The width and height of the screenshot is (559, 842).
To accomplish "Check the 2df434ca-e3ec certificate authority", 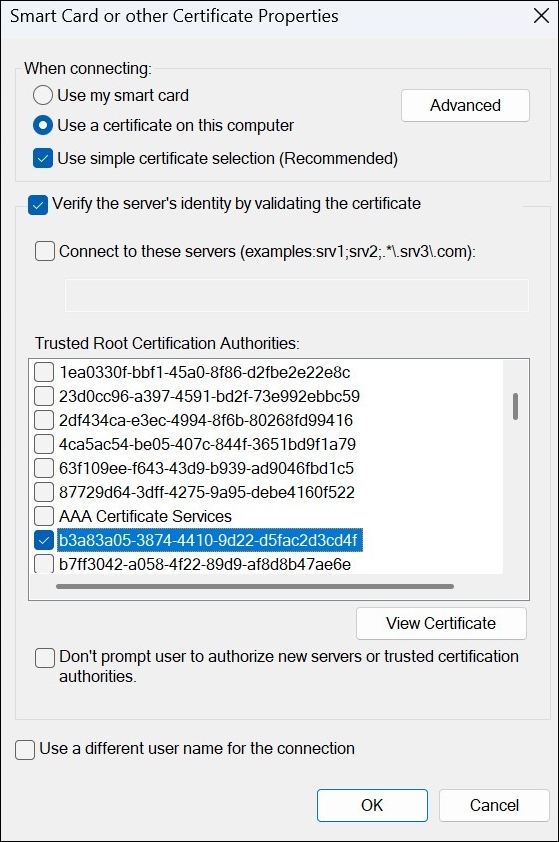I will [x=44, y=420].
